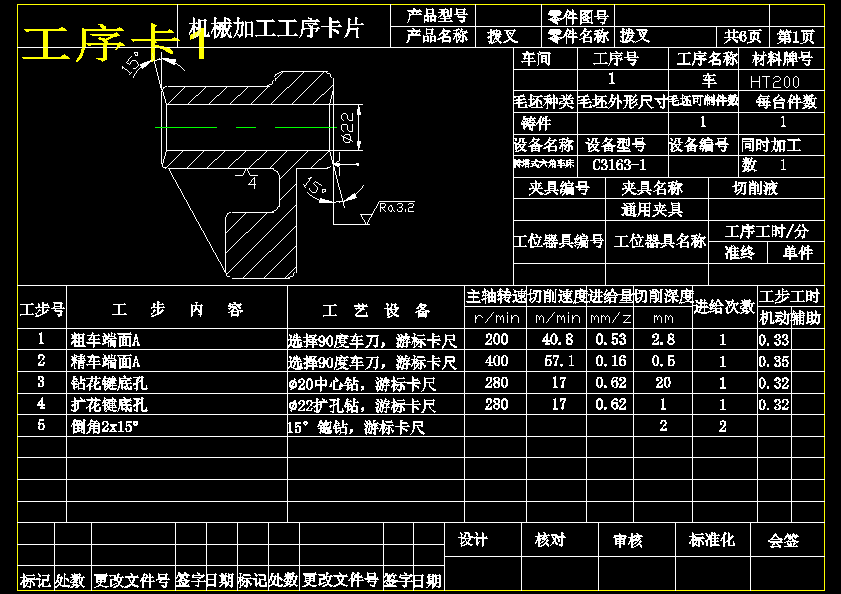Select the 铸件 blank type value
Screen dimensions: 841x594
pyautogui.click(x=535, y=123)
